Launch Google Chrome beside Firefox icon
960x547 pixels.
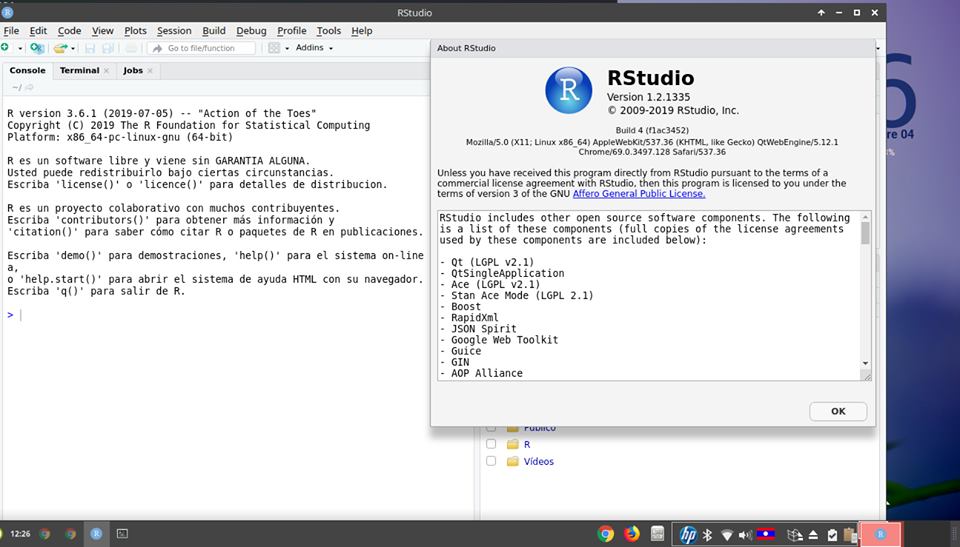tap(606, 534)
